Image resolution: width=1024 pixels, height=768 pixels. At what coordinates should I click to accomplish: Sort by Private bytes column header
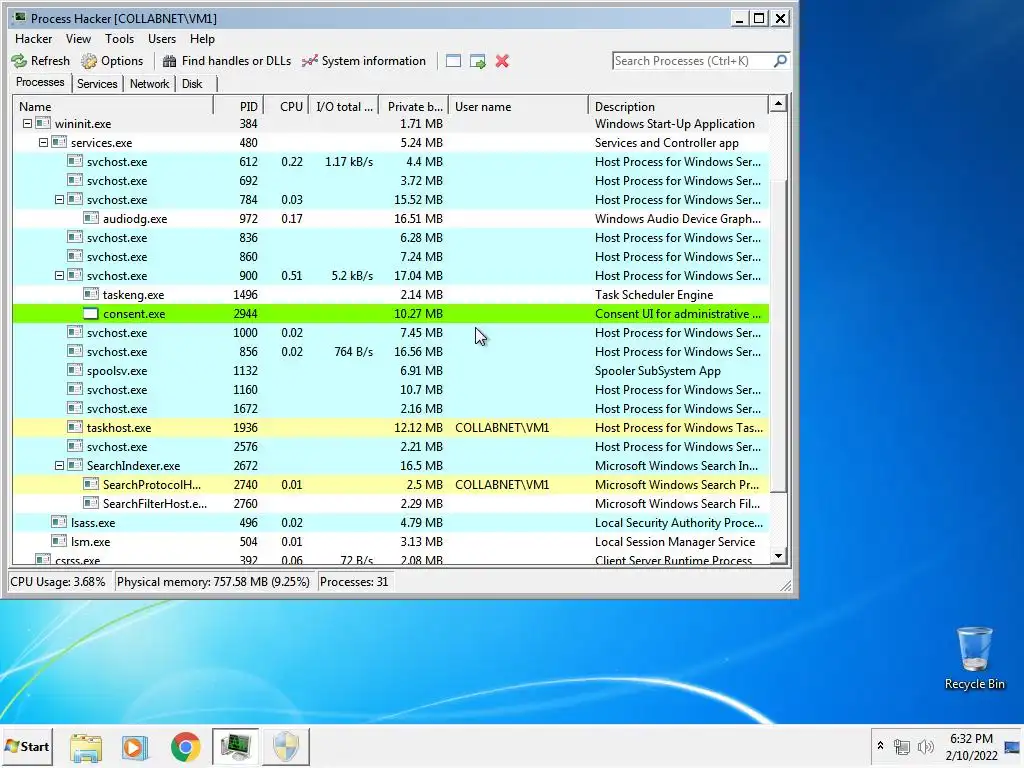tap(413, 106)
